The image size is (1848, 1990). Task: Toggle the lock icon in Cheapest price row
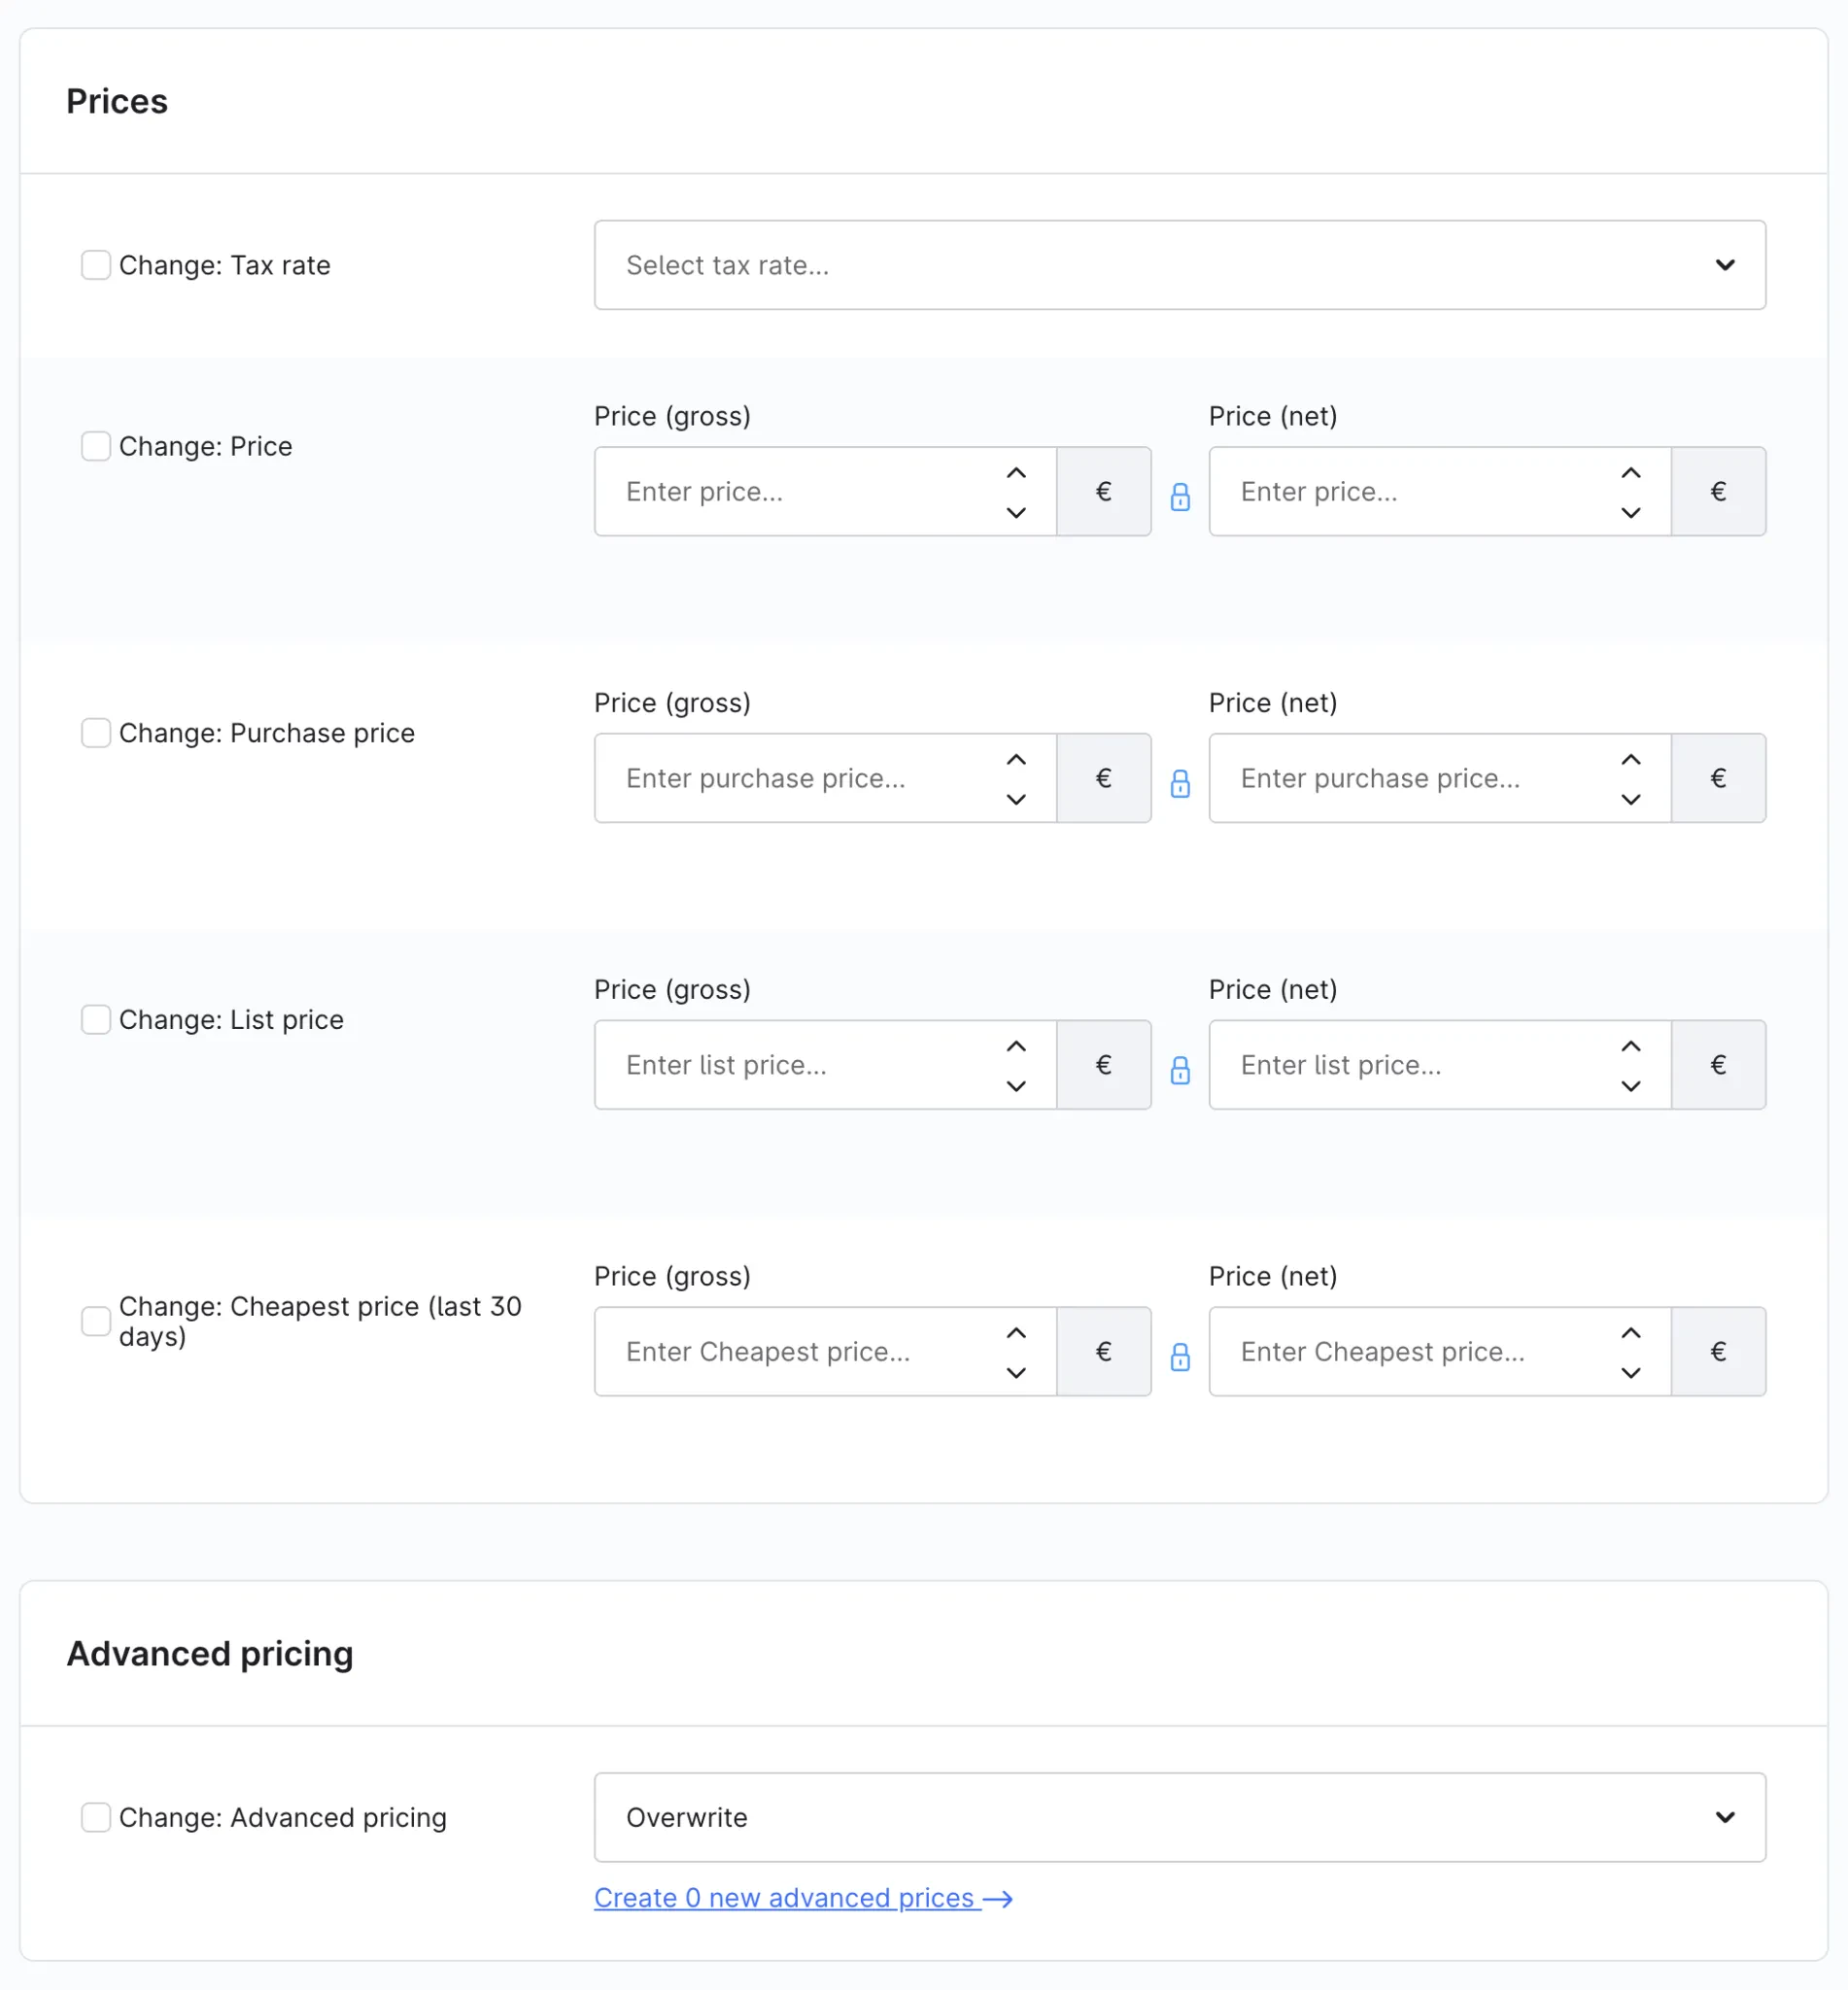pyautogui.click(x=1180, y=1357)
